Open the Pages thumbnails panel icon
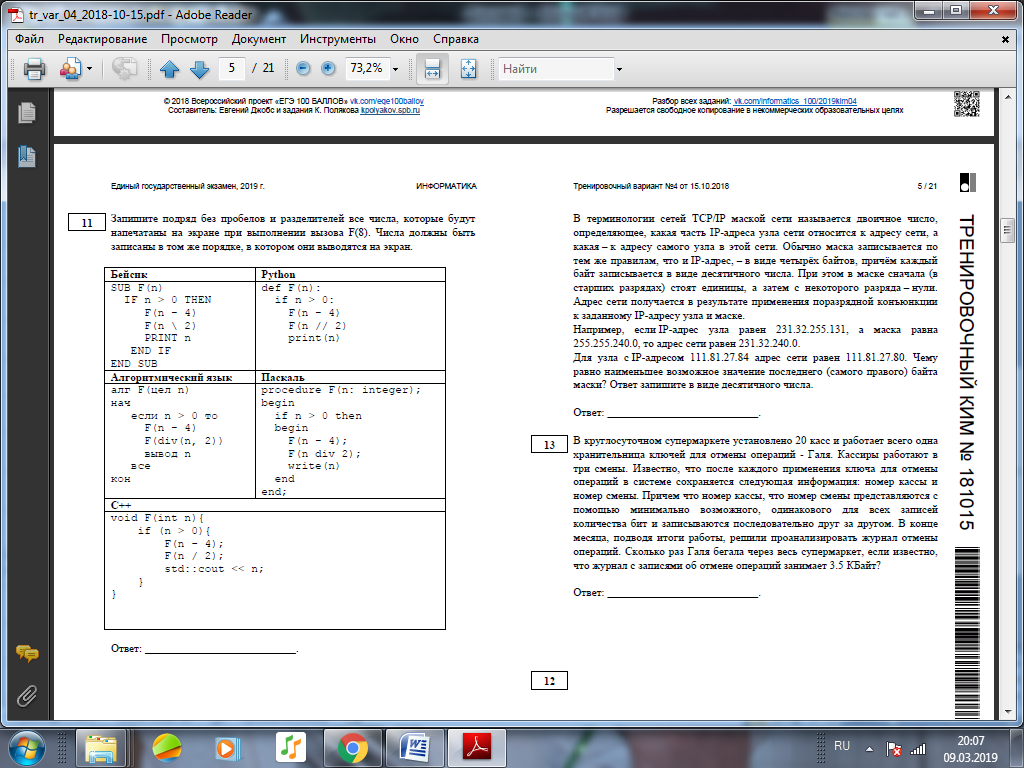 pos(27,113)
